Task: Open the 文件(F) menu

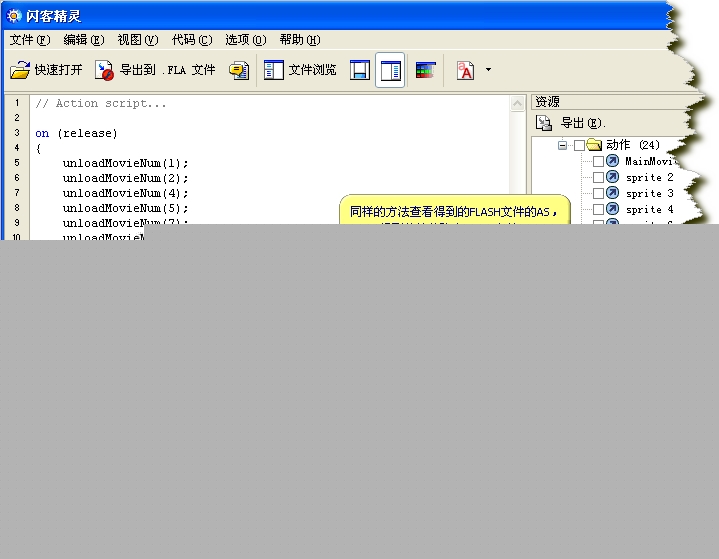Action: (x=29, y=40)
